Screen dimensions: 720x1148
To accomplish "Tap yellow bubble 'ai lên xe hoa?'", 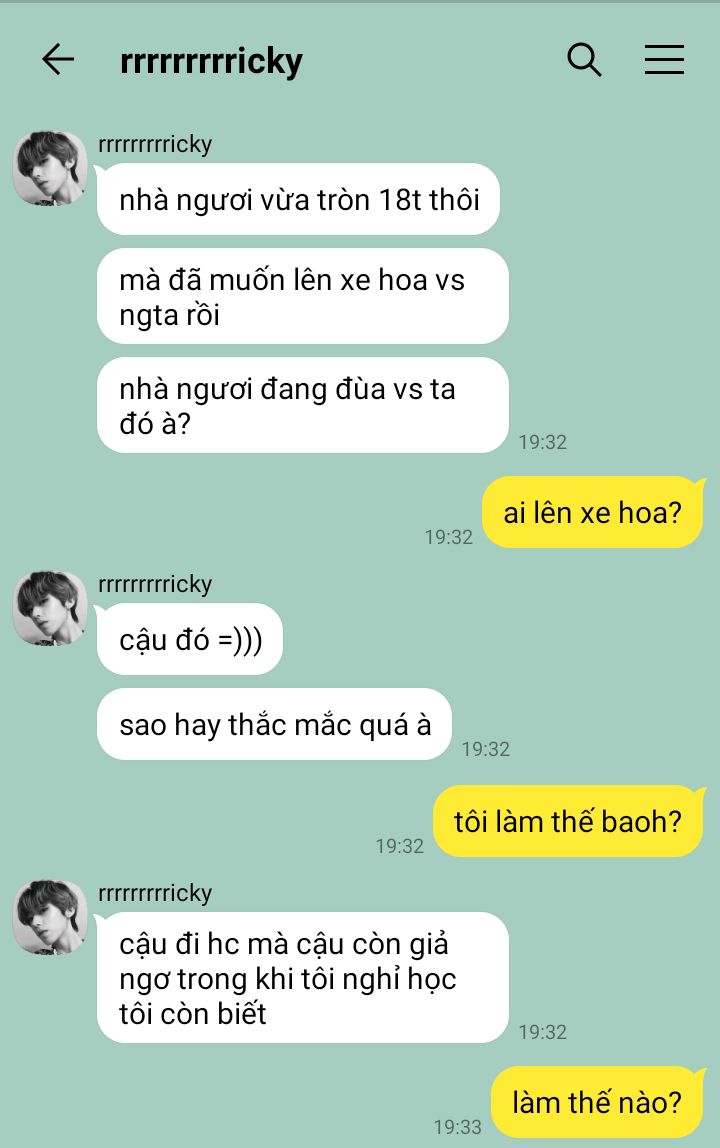I will coord(593,512).
